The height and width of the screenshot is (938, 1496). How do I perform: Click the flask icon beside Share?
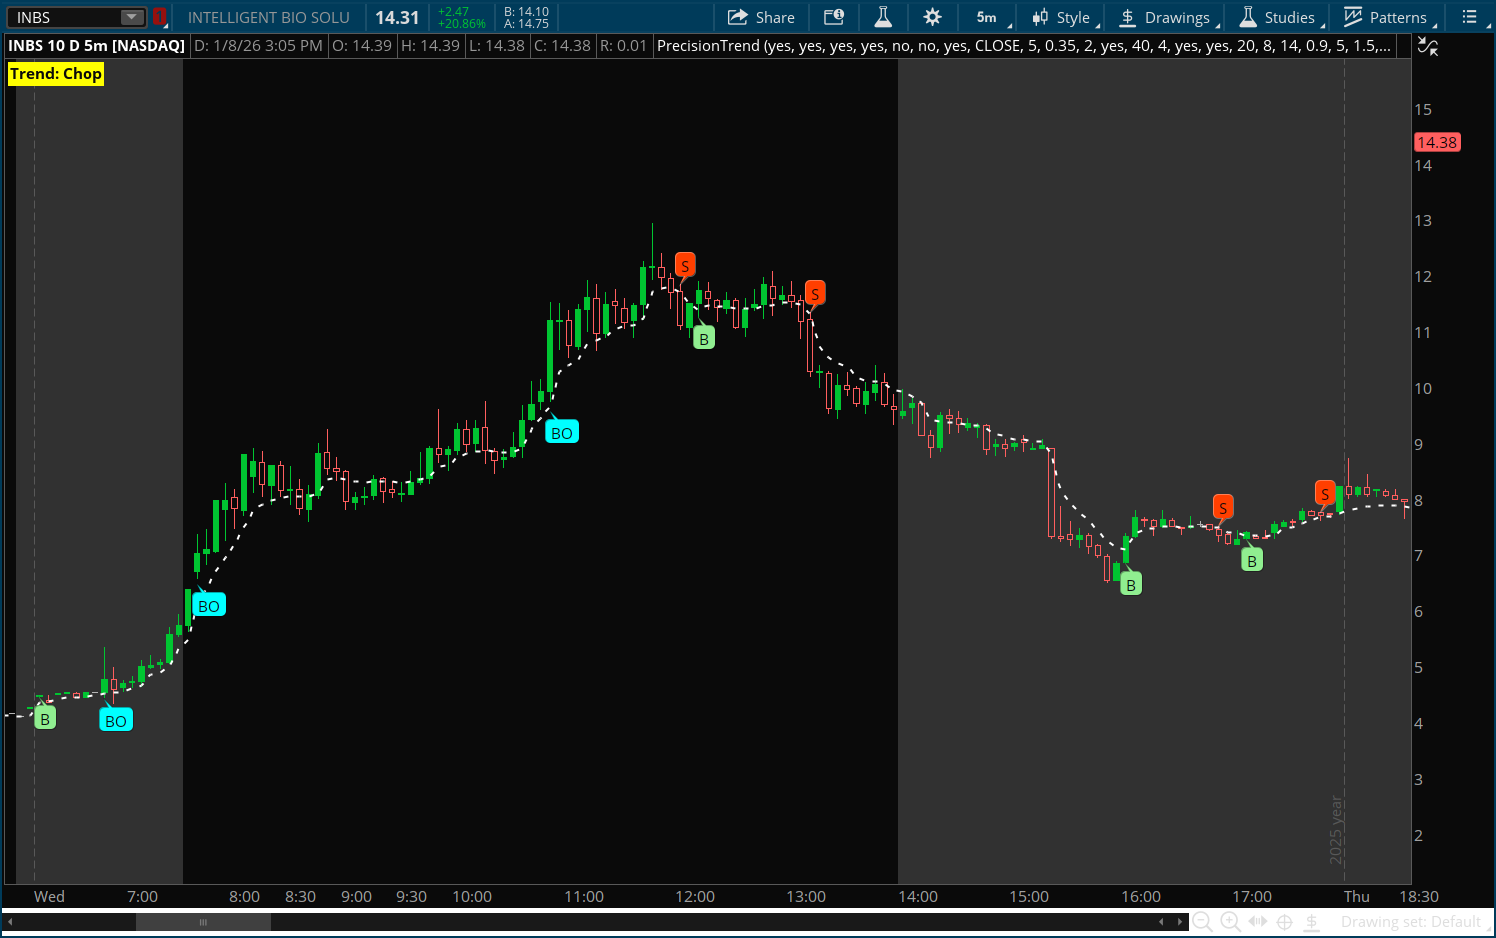883,17
